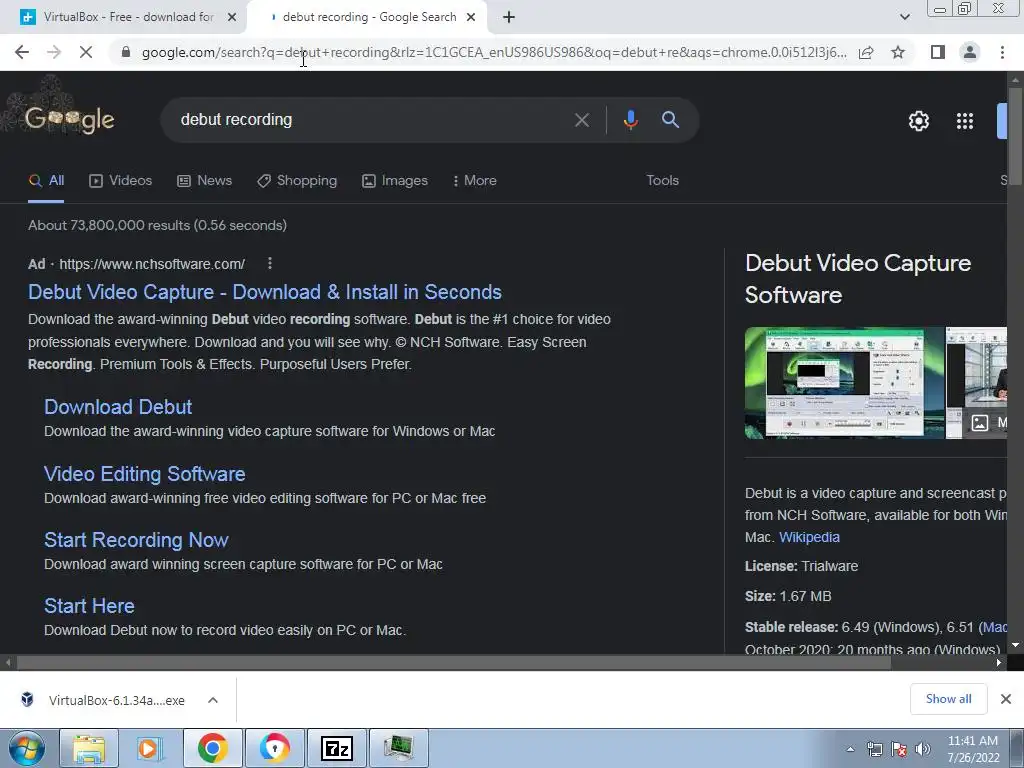This screenshot has width=1024, height=768.
Task: Click the vertical scrollbar down arrow
Action: click(1015, 645)
